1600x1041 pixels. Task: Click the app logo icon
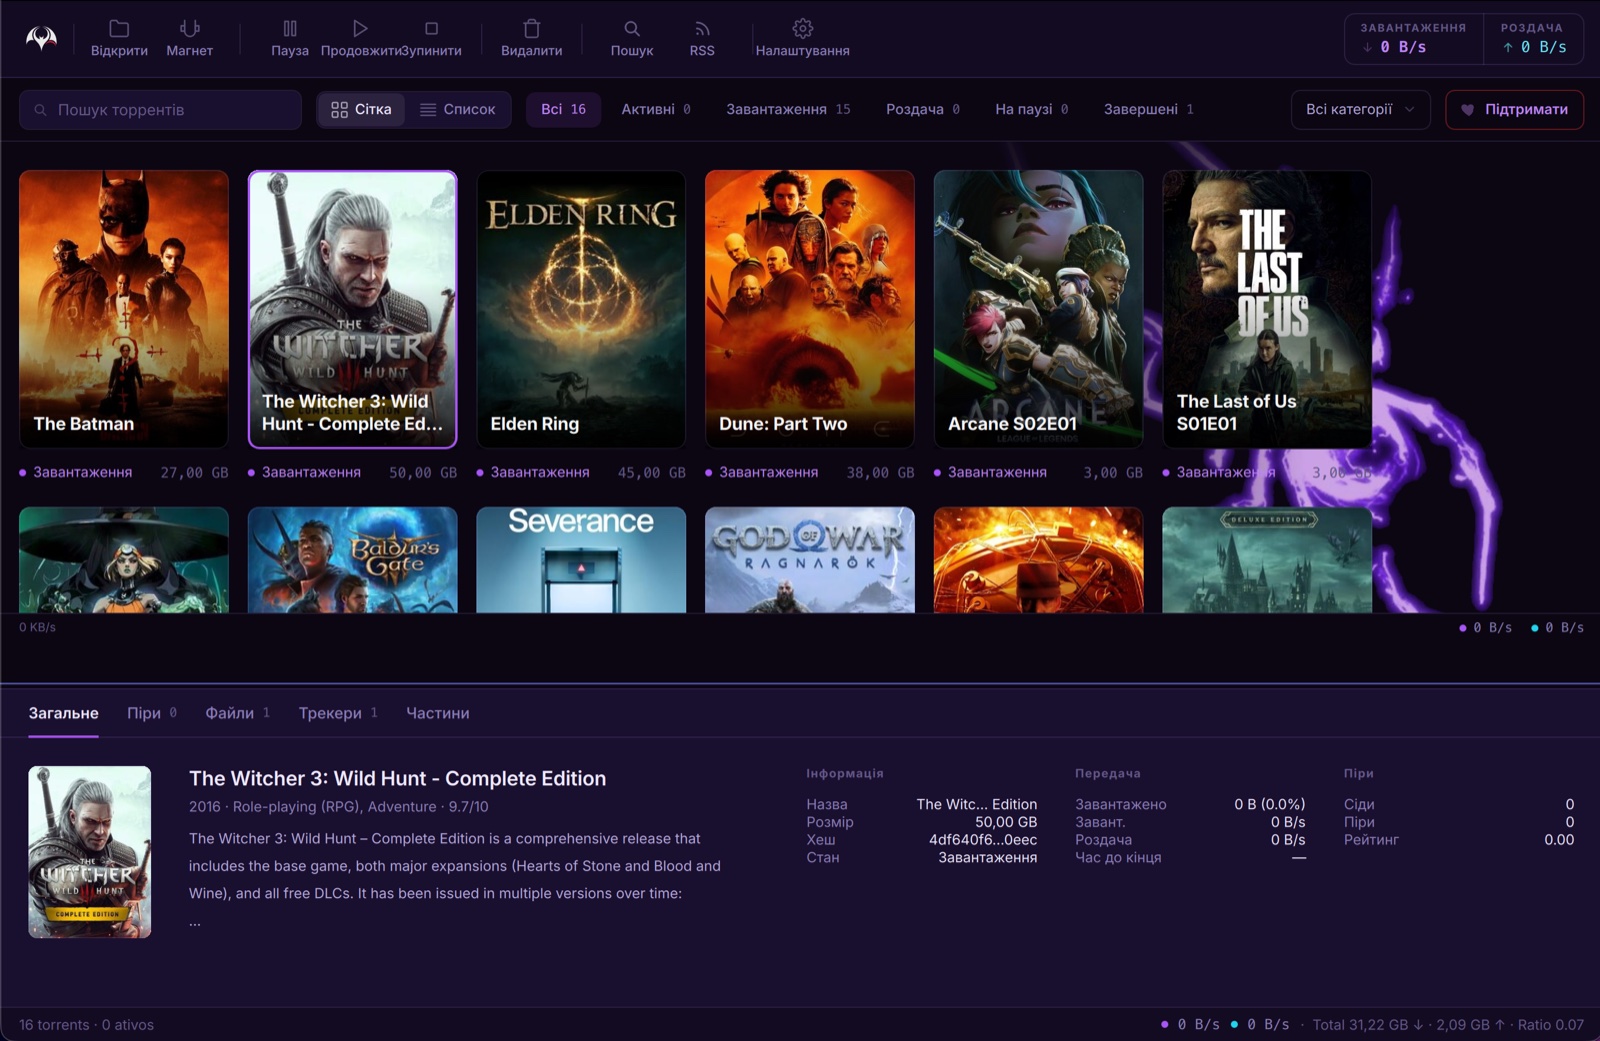(x=41, y=38)
